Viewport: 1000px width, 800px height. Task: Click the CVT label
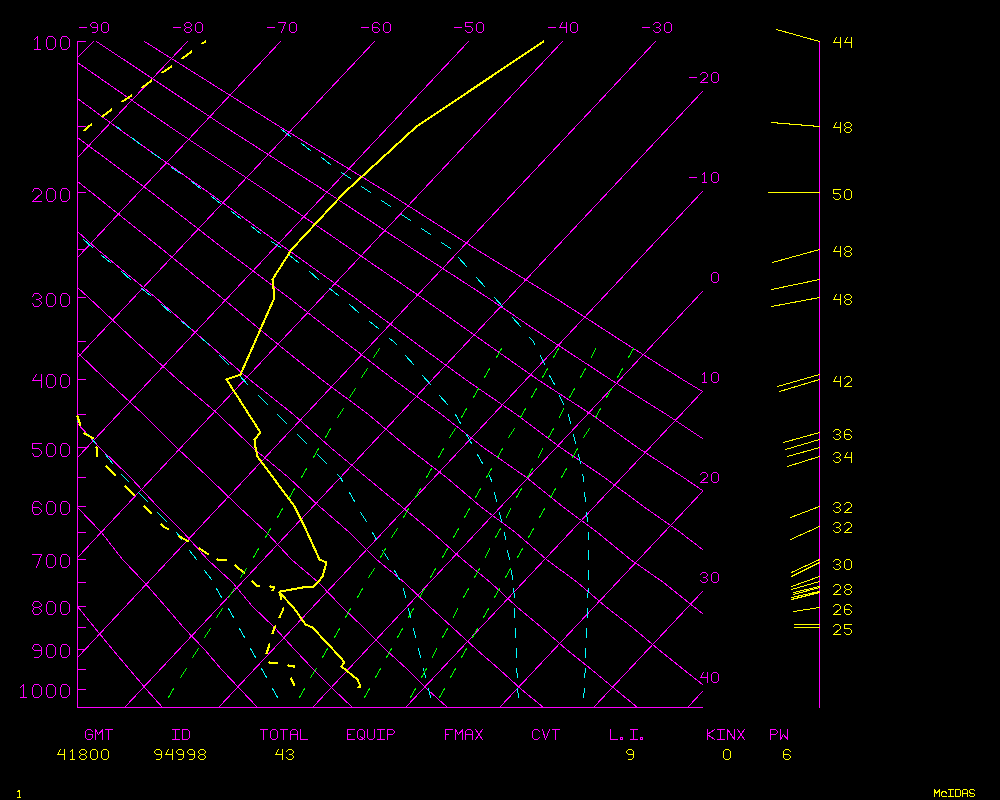point(546,735)
